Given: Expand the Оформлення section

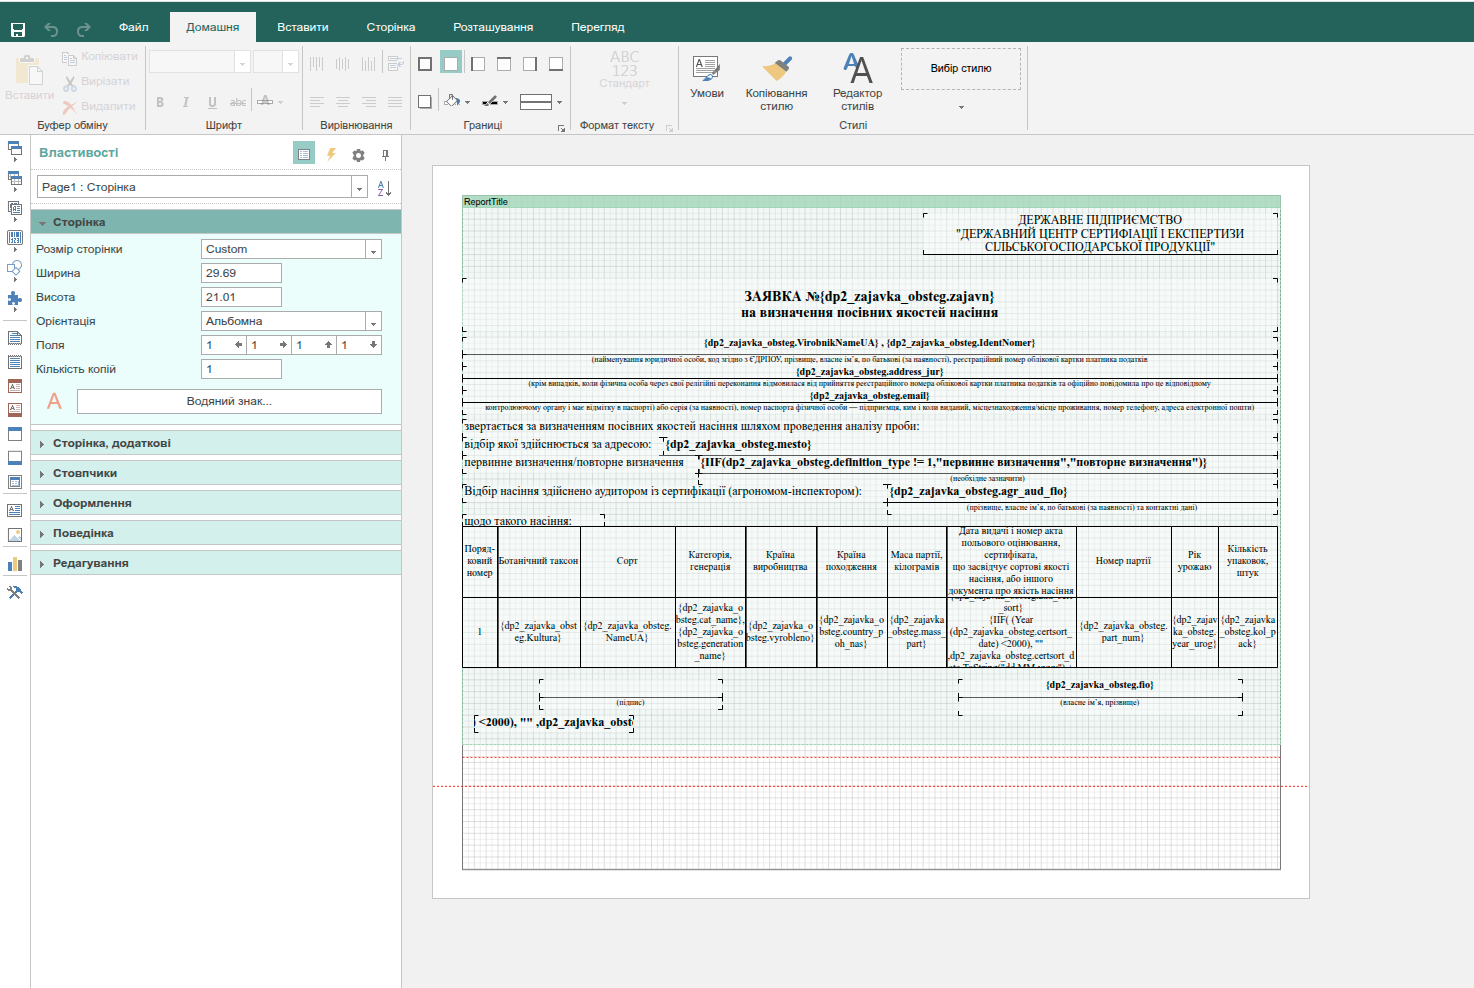Looking at the screenshot, I should 216,503.
